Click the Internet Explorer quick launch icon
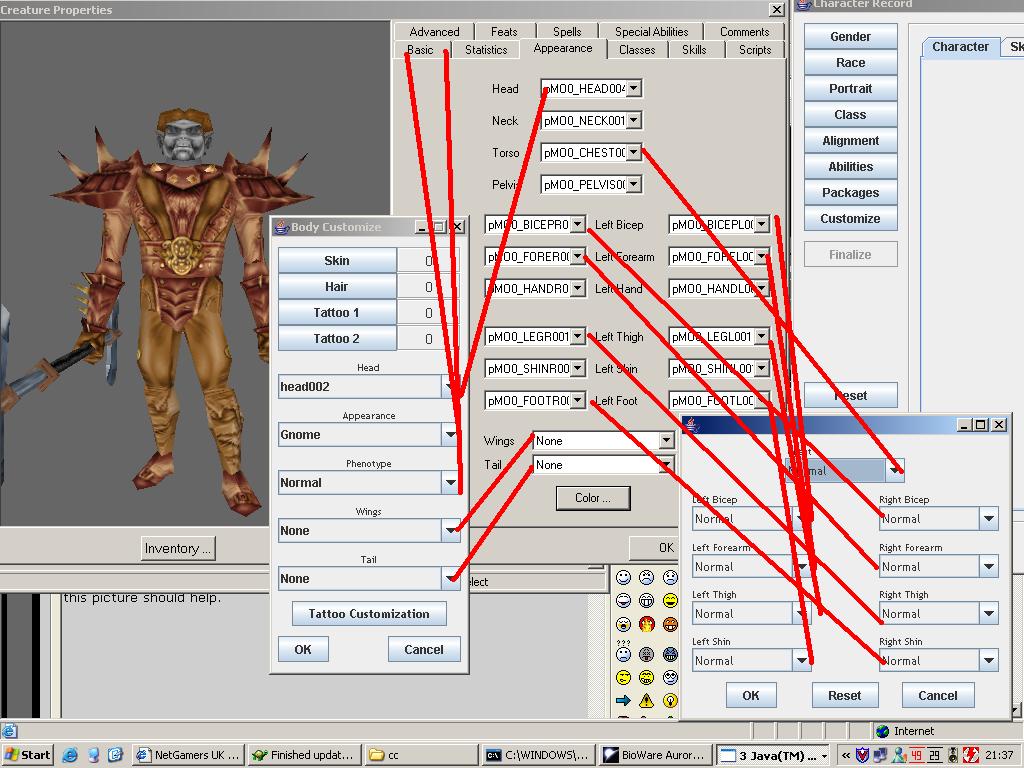Screen dimensions: 1024x768 pyautogui.click(x=72, y=755)
